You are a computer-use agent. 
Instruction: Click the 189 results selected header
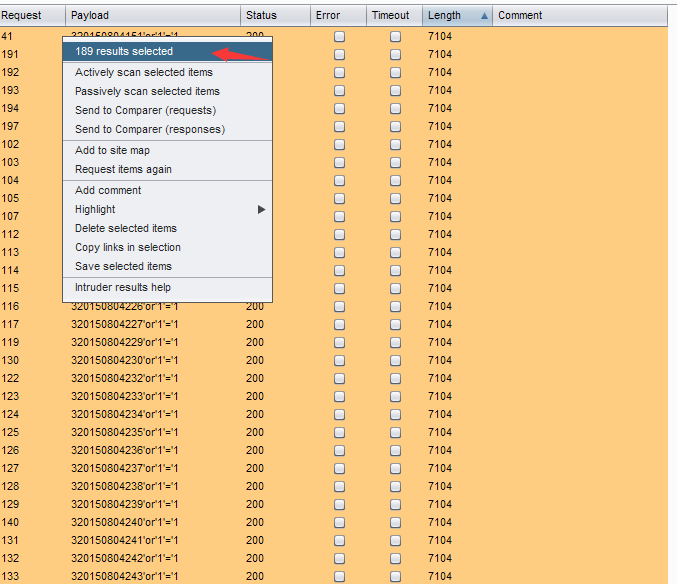point(168,51)
